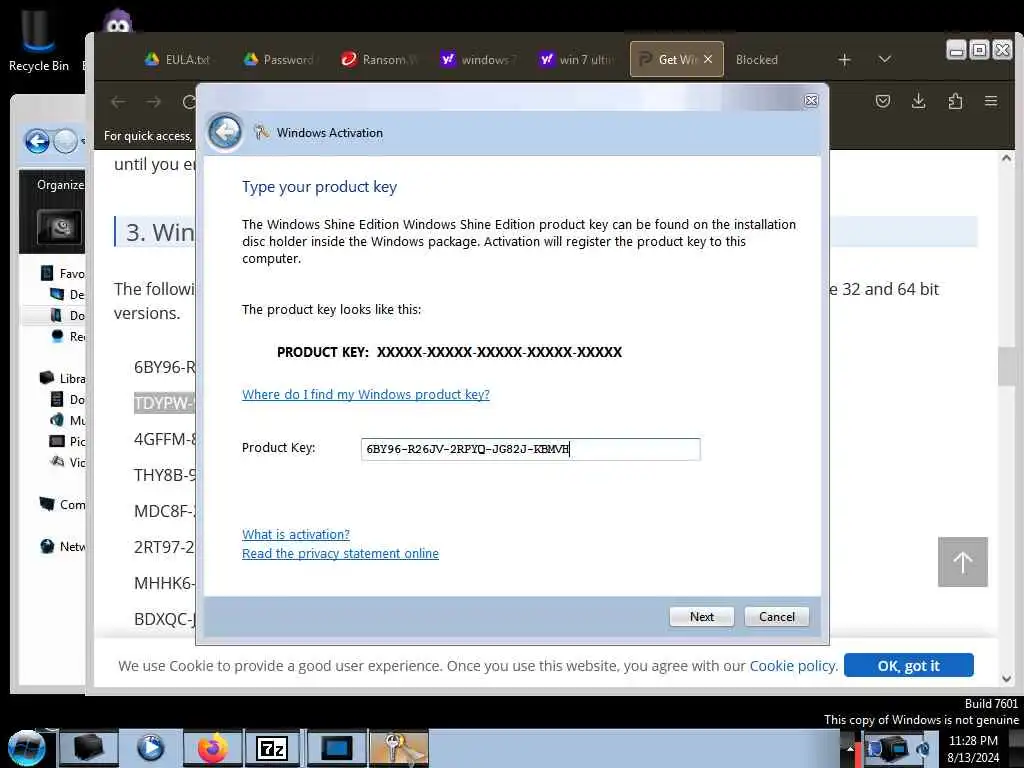Select Computer in Explorer navigation pane
Image resolution: width=1024 pixels, height=768 pixels.
[x=63, y=504]
